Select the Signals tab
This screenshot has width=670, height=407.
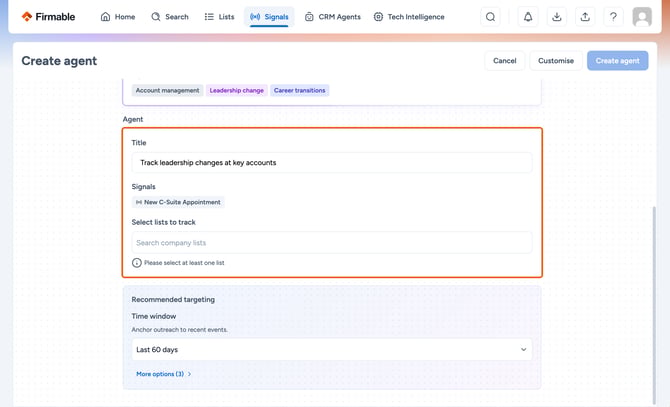tap(269, 17)
